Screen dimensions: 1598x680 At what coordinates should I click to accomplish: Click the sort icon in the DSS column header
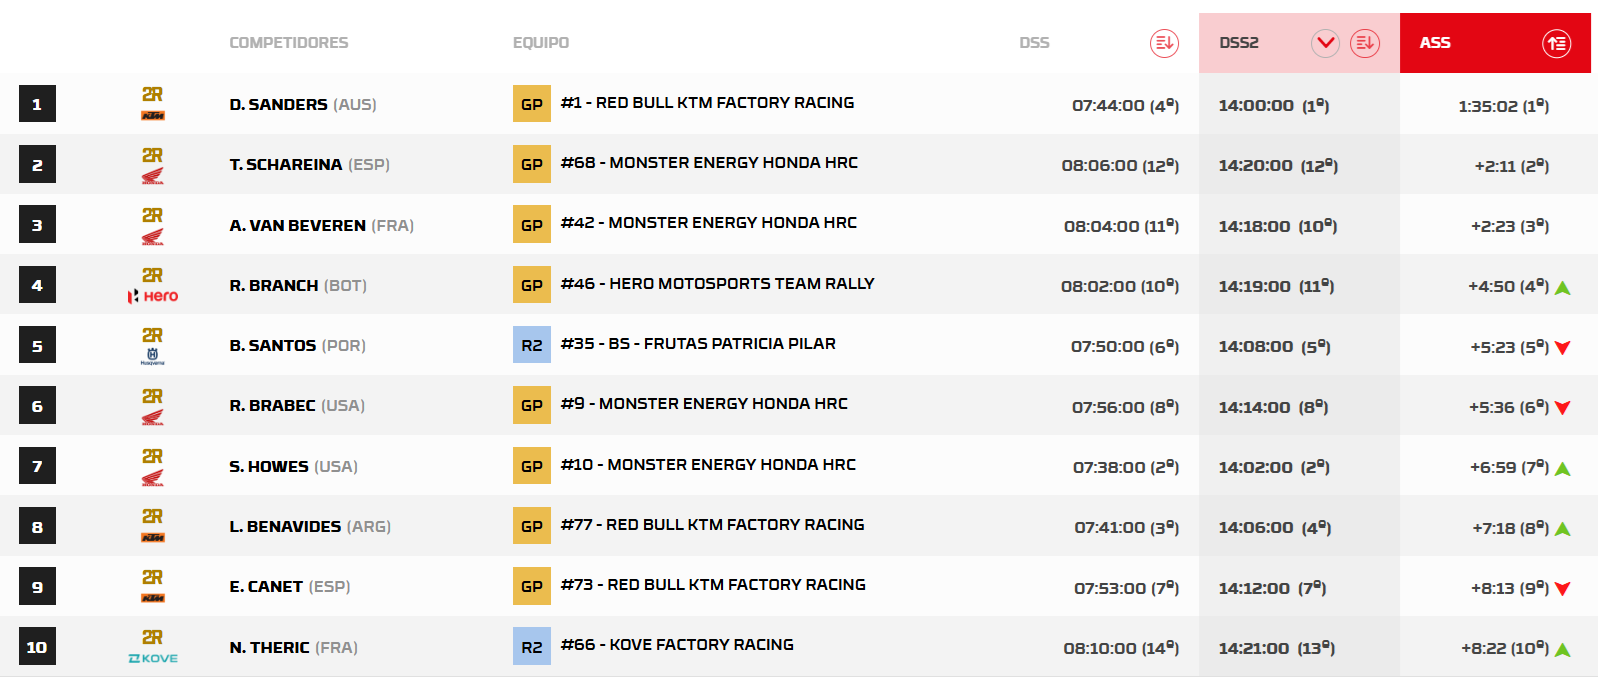[1164, 43]
